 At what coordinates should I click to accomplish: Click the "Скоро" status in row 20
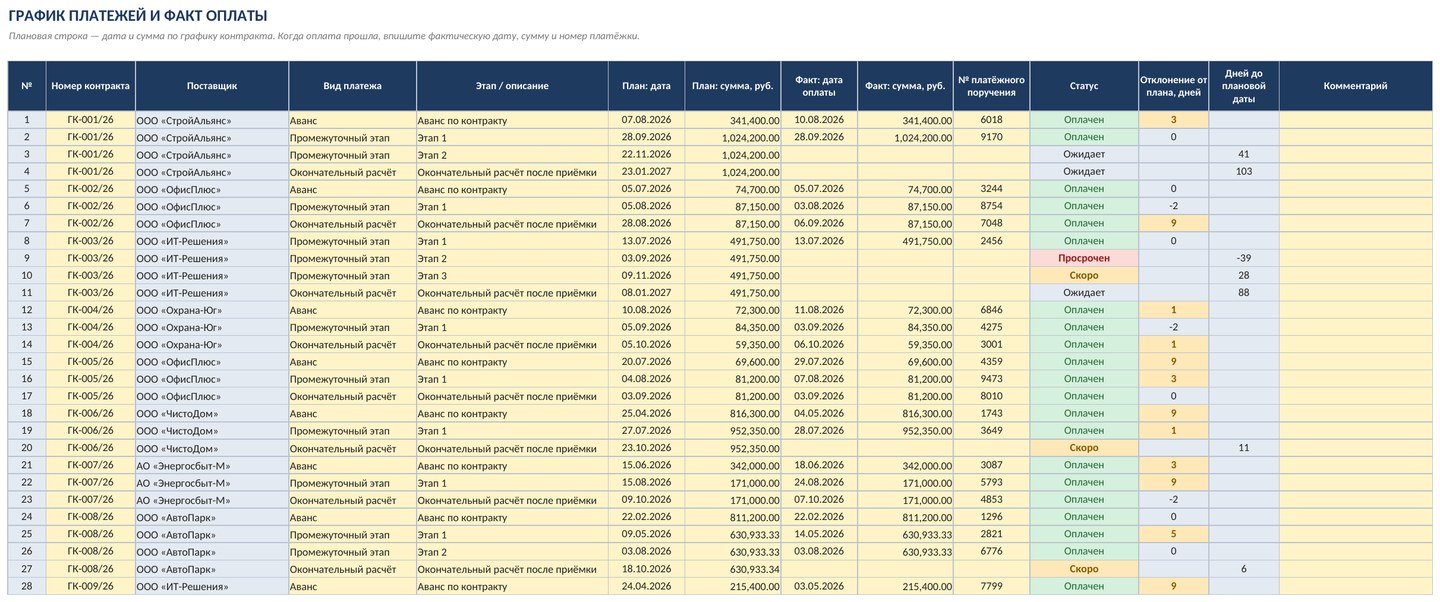coord(1084,448)
